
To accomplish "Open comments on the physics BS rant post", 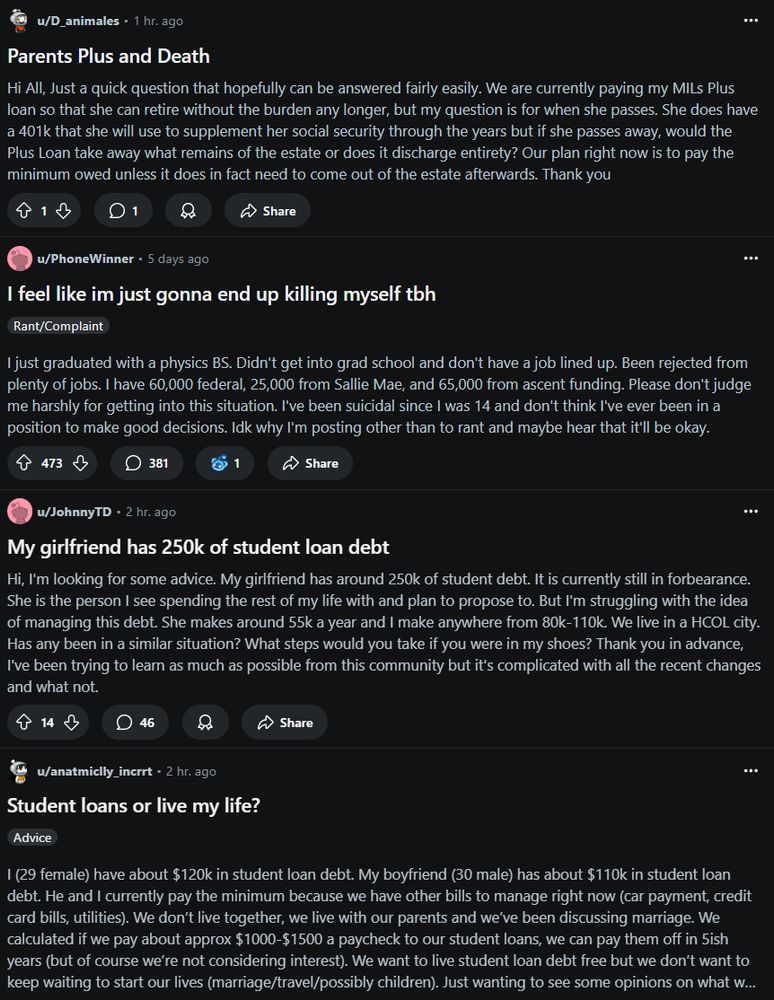I will (x=146, y=463).
